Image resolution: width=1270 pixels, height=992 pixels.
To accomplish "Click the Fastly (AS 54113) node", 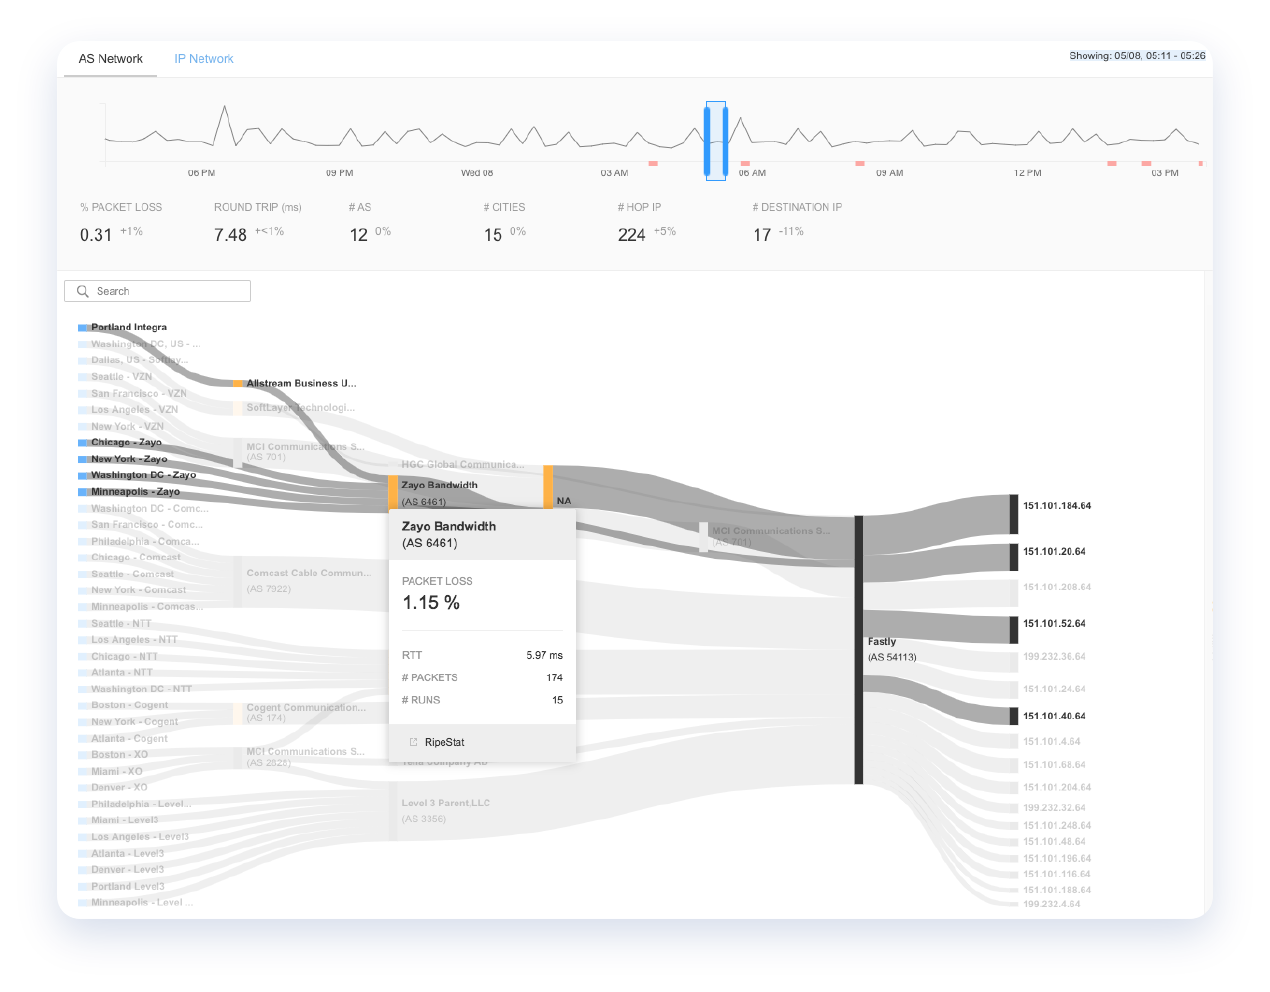I will pos(859,650).
